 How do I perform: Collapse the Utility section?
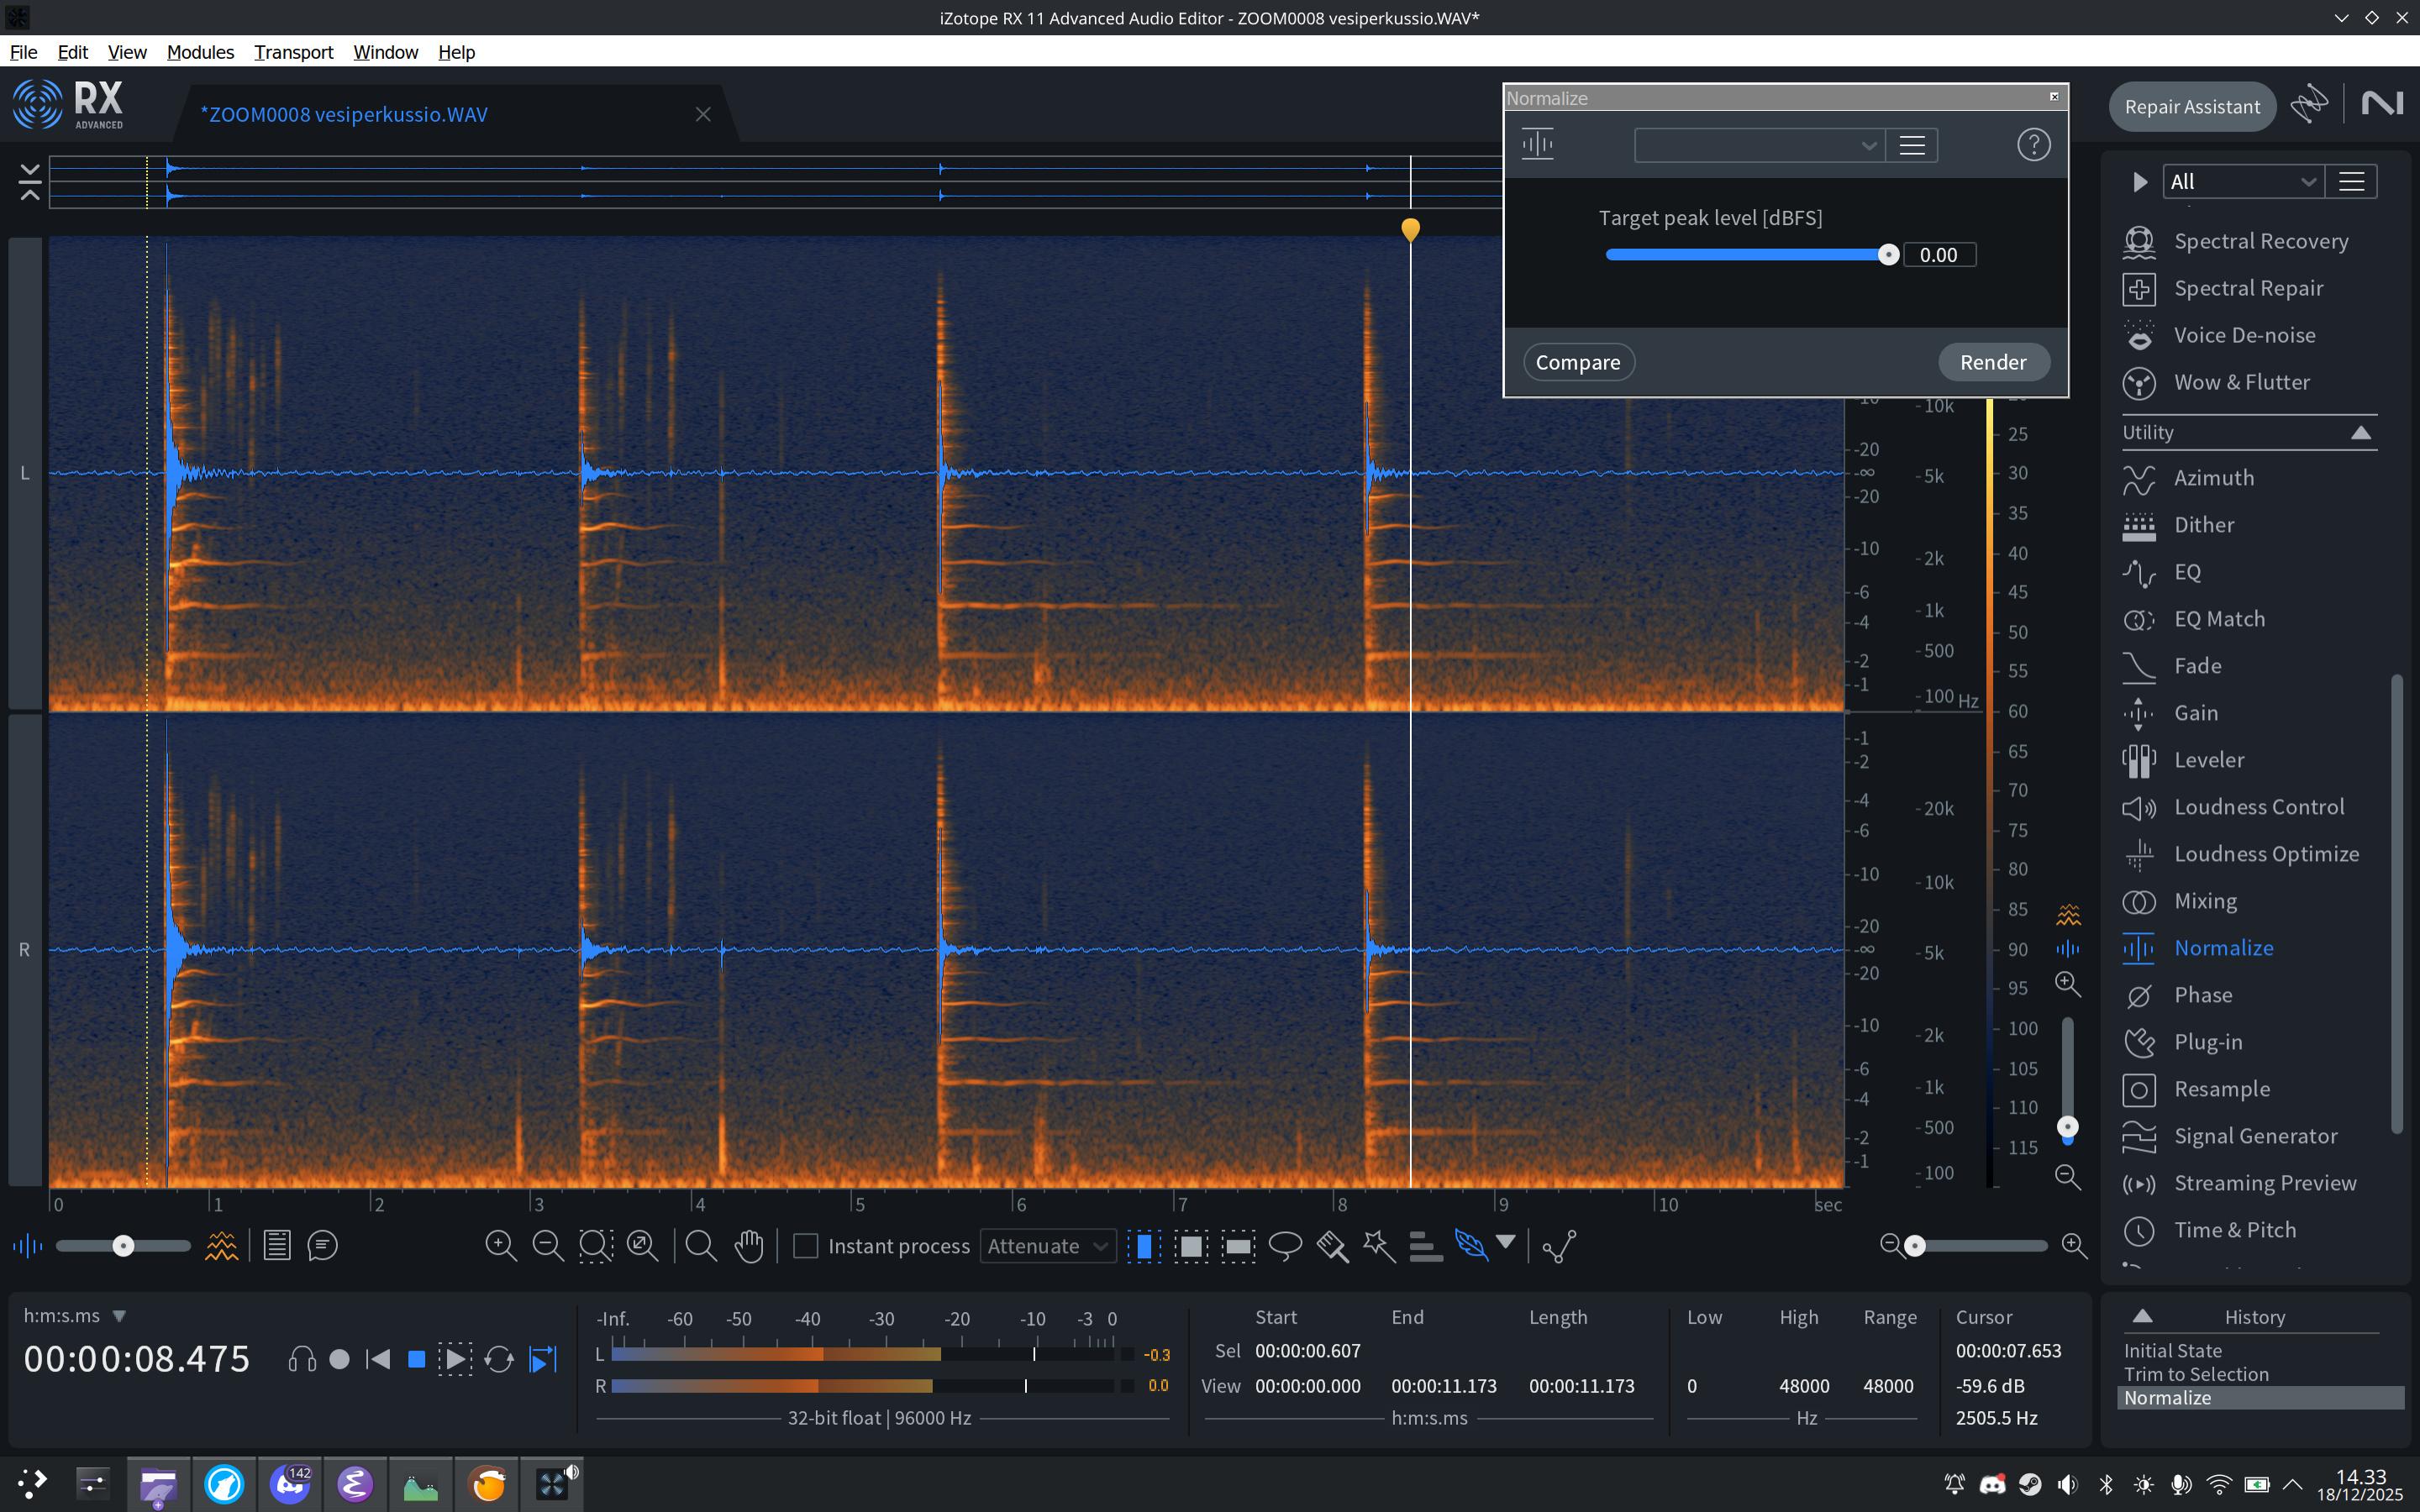point(2360,433)
